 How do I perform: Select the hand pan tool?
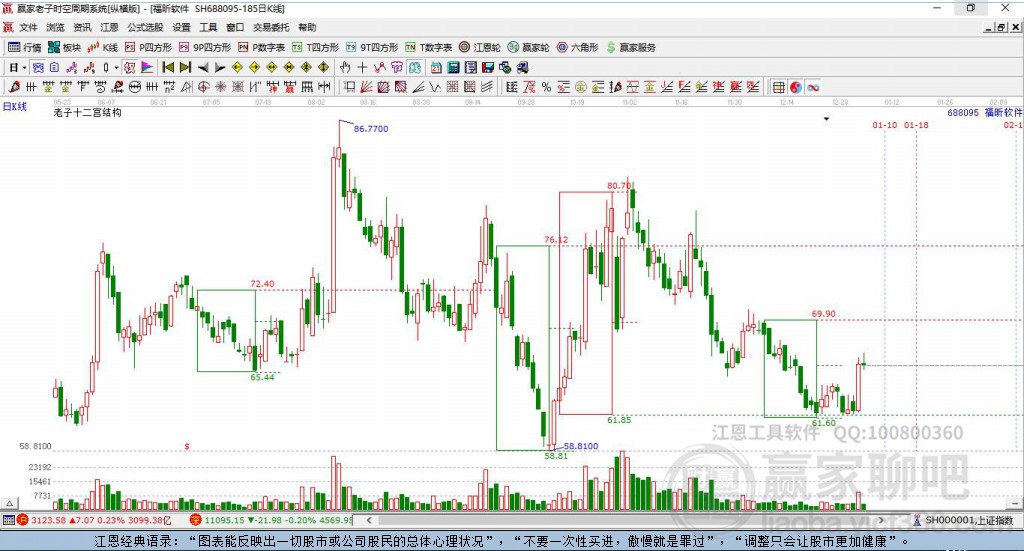[345, 67]
